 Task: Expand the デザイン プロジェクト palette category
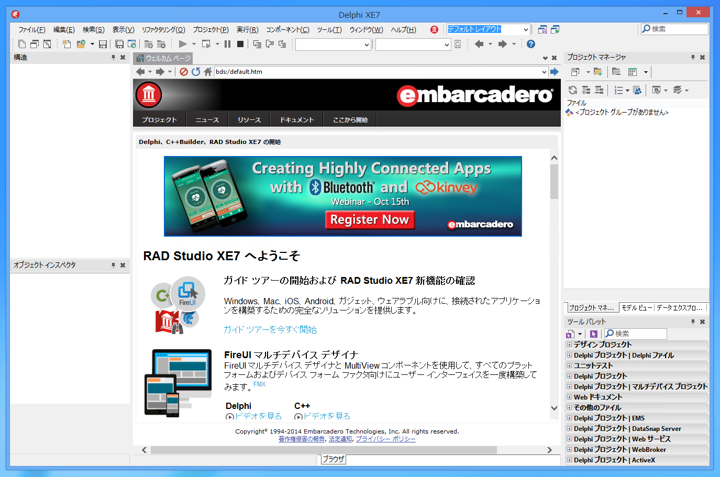[x=569, y=345]
